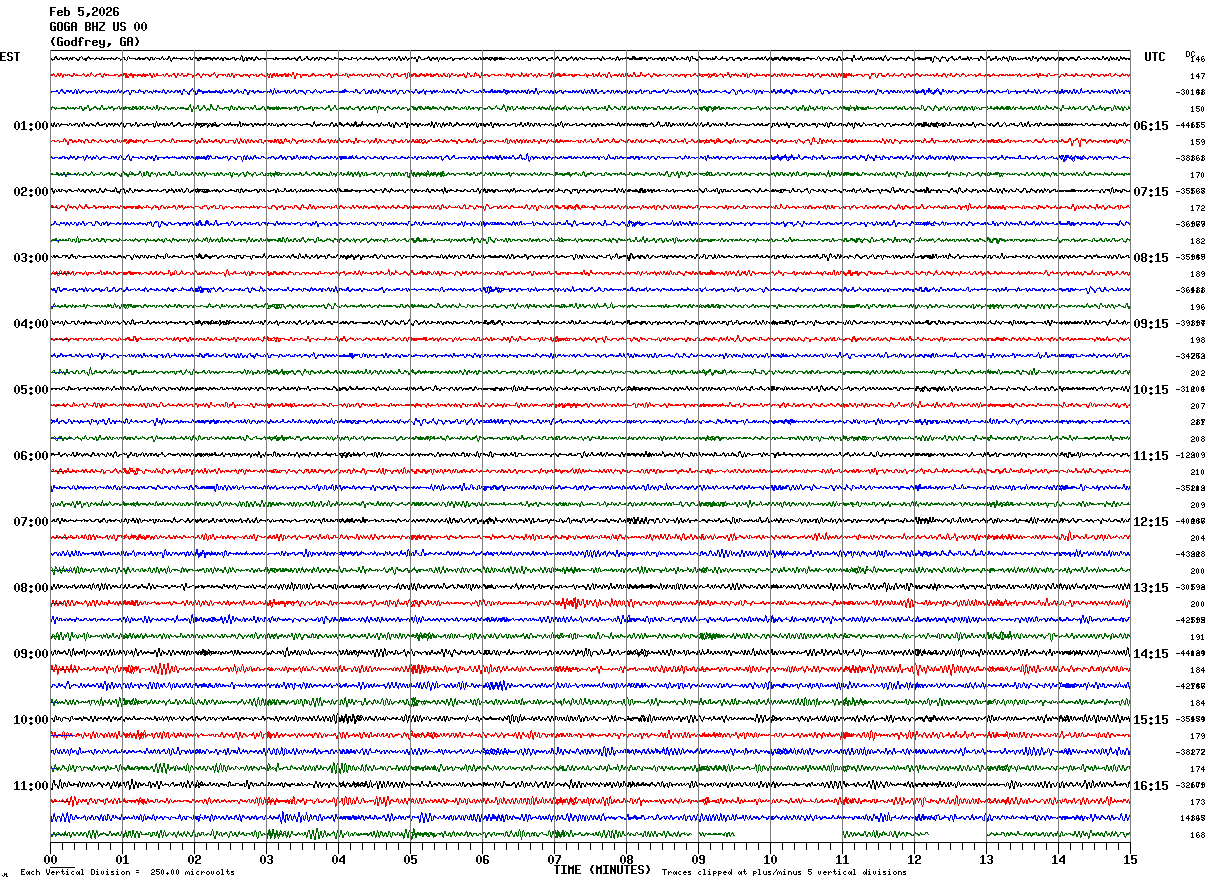Screen dimensions: 1210x886
Task: Click minute tick label '00' on the axis
Action: click(51, 859)
